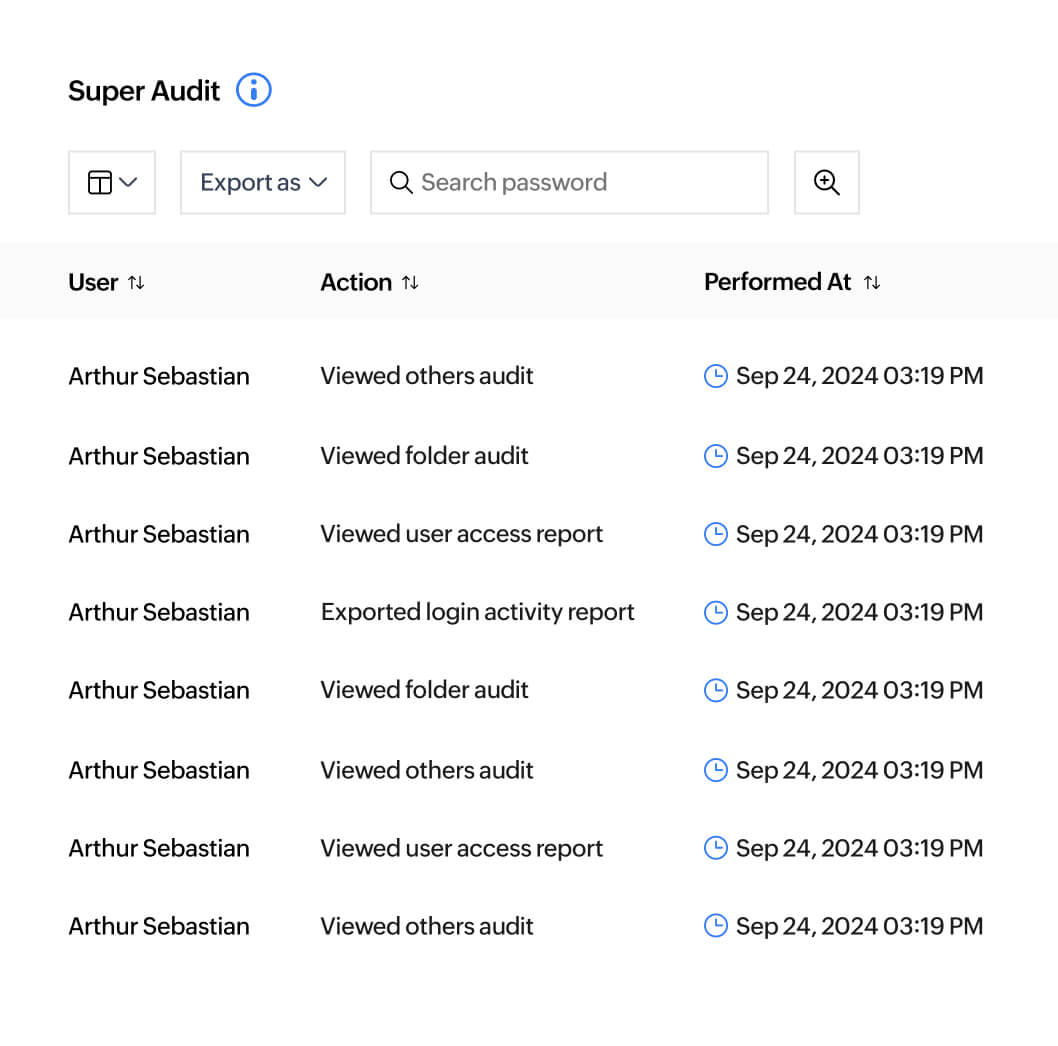Viewport: 1058px width, 1046px height.
Task: Click the search magnifier icon in search bar
Action: click(401, 182)
